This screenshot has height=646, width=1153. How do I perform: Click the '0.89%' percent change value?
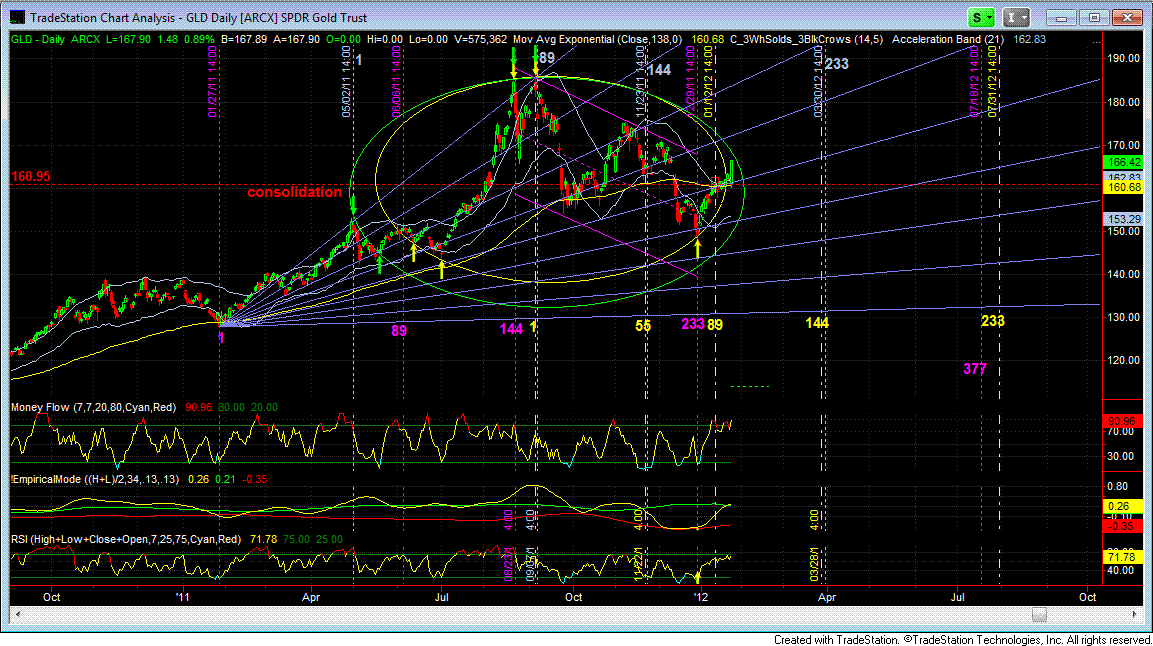[x=199, y=39]
